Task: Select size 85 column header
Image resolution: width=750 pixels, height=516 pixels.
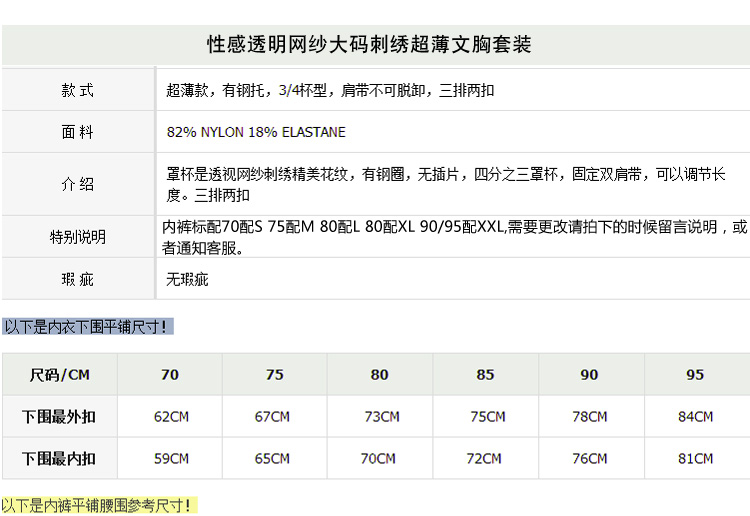Action: click(x=485, y=375)
